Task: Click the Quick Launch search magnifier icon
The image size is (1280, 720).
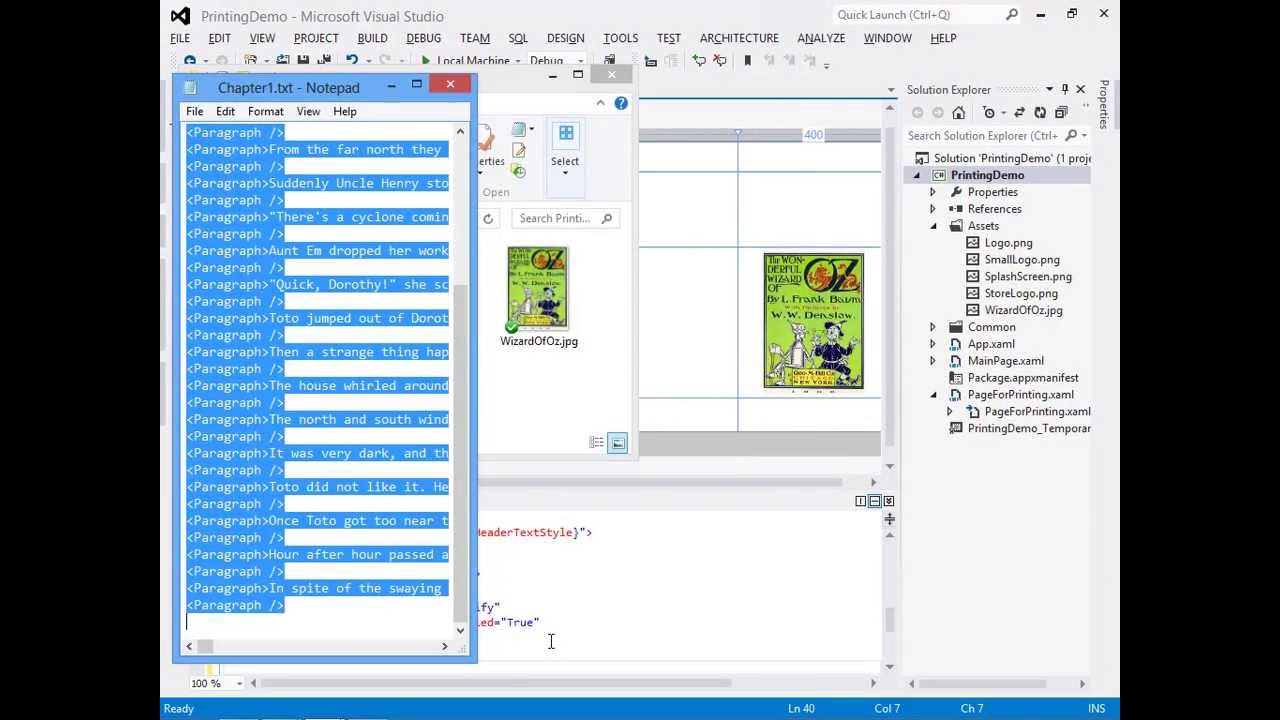Action: [1012, 15]
